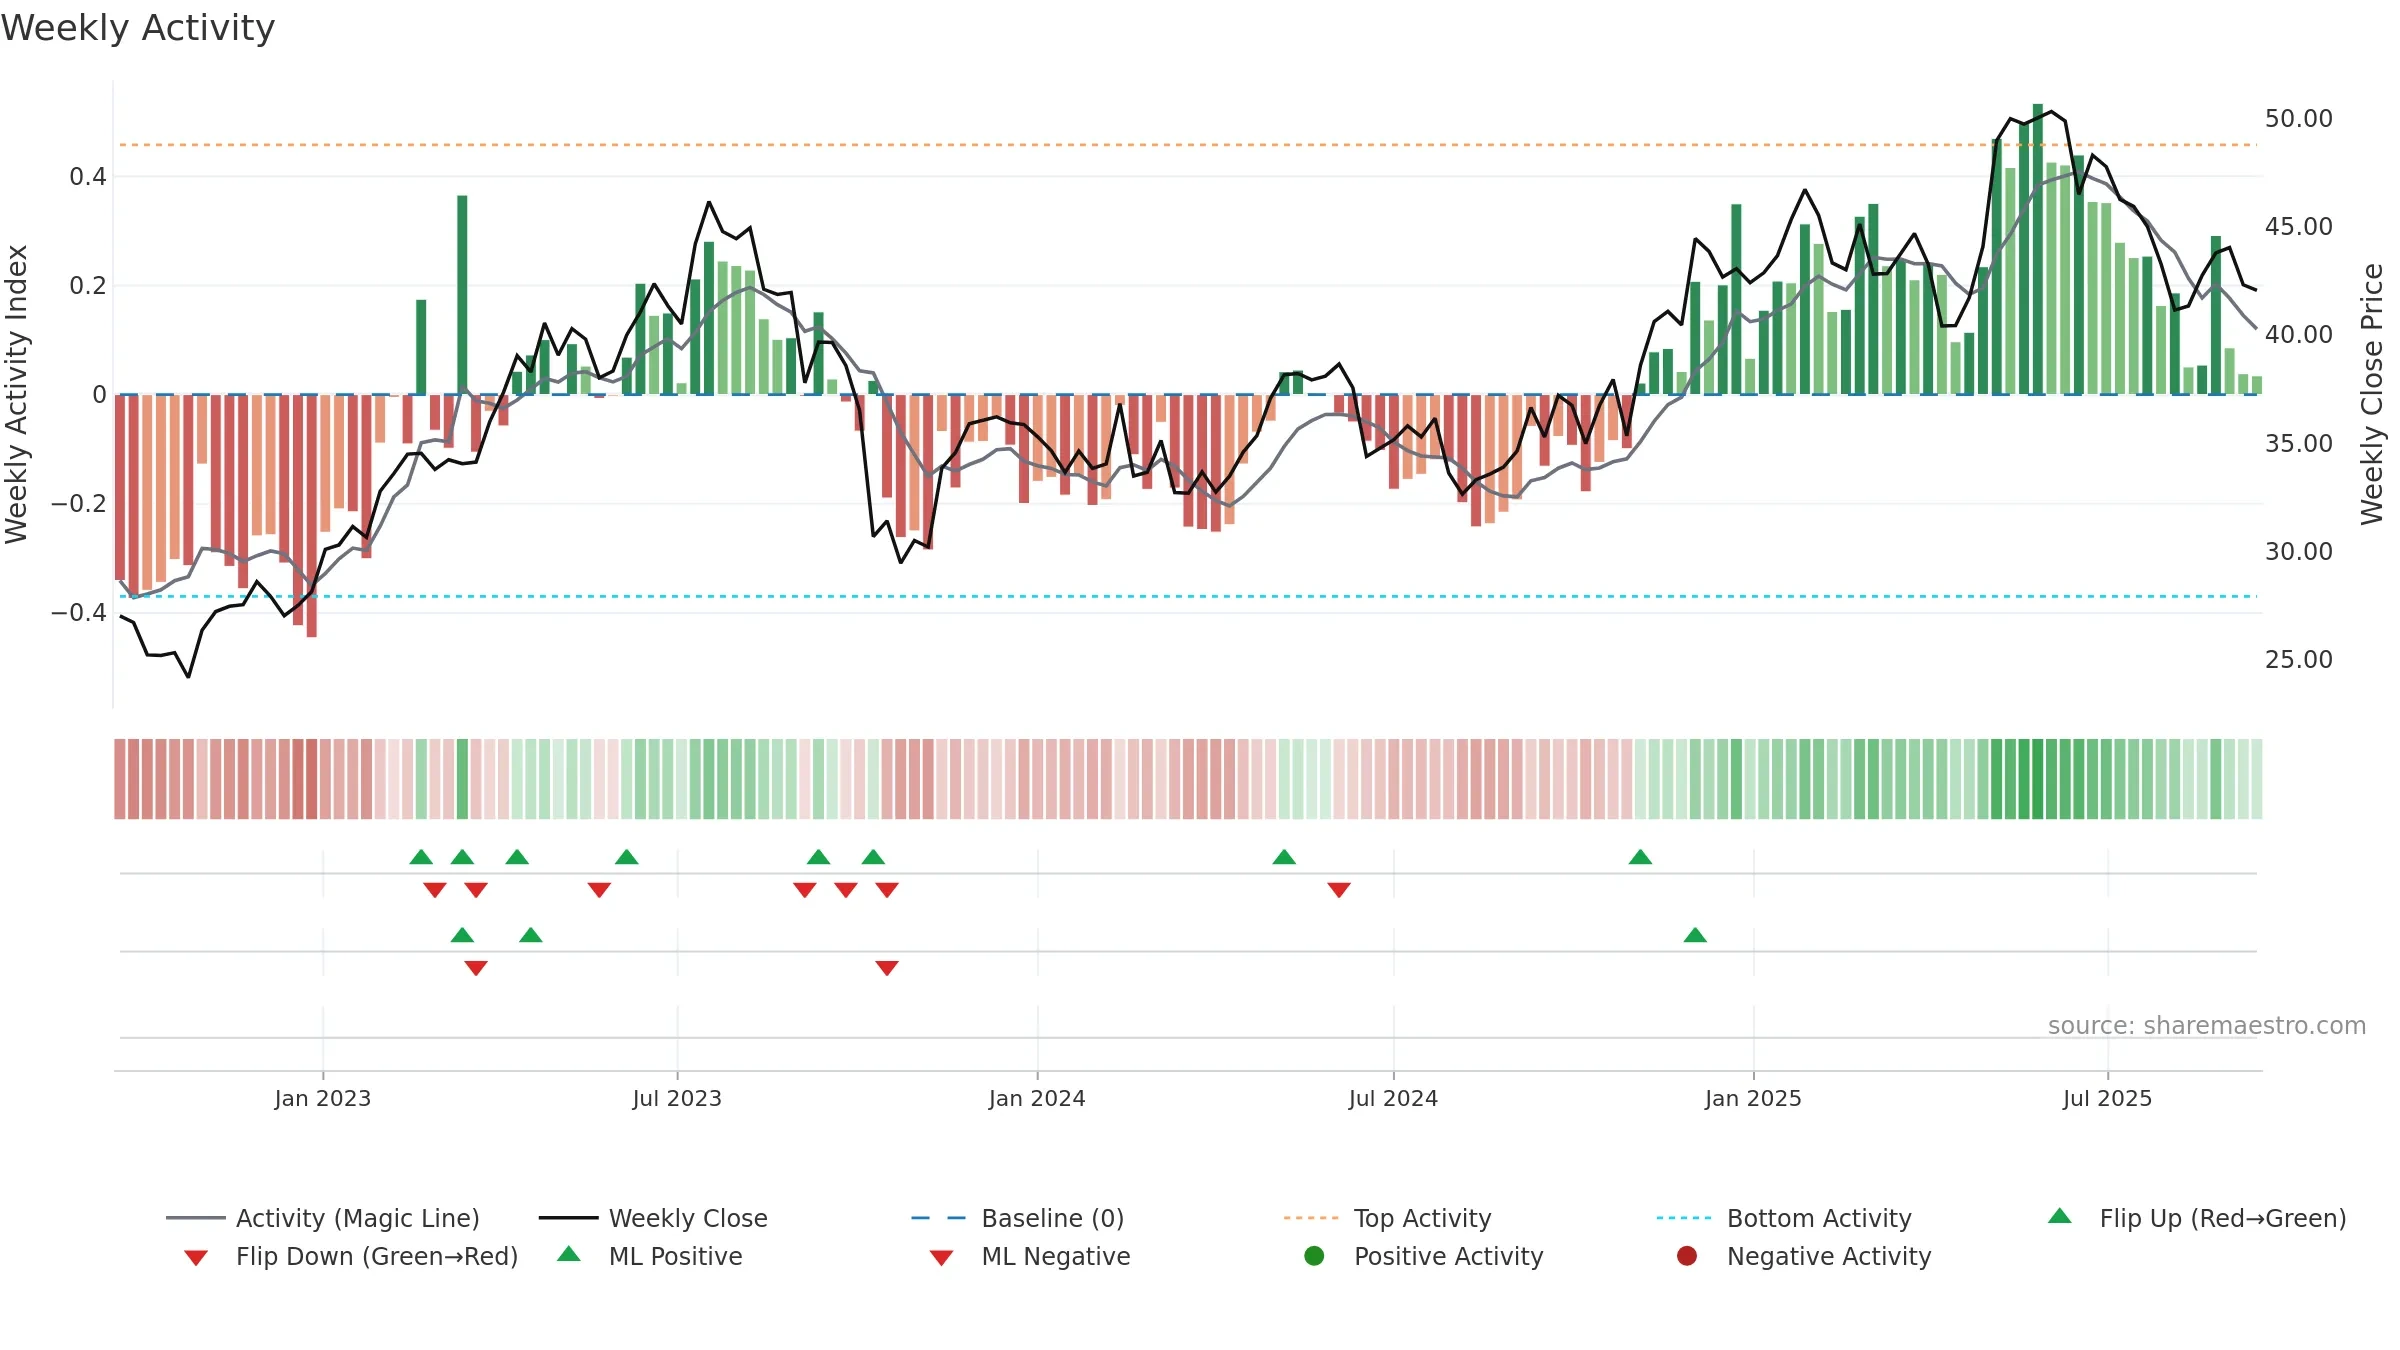Click the red ML Negative triangle icon in legend
This screenshot has height=1350, width=2400.
click(x=941, y=1258)
